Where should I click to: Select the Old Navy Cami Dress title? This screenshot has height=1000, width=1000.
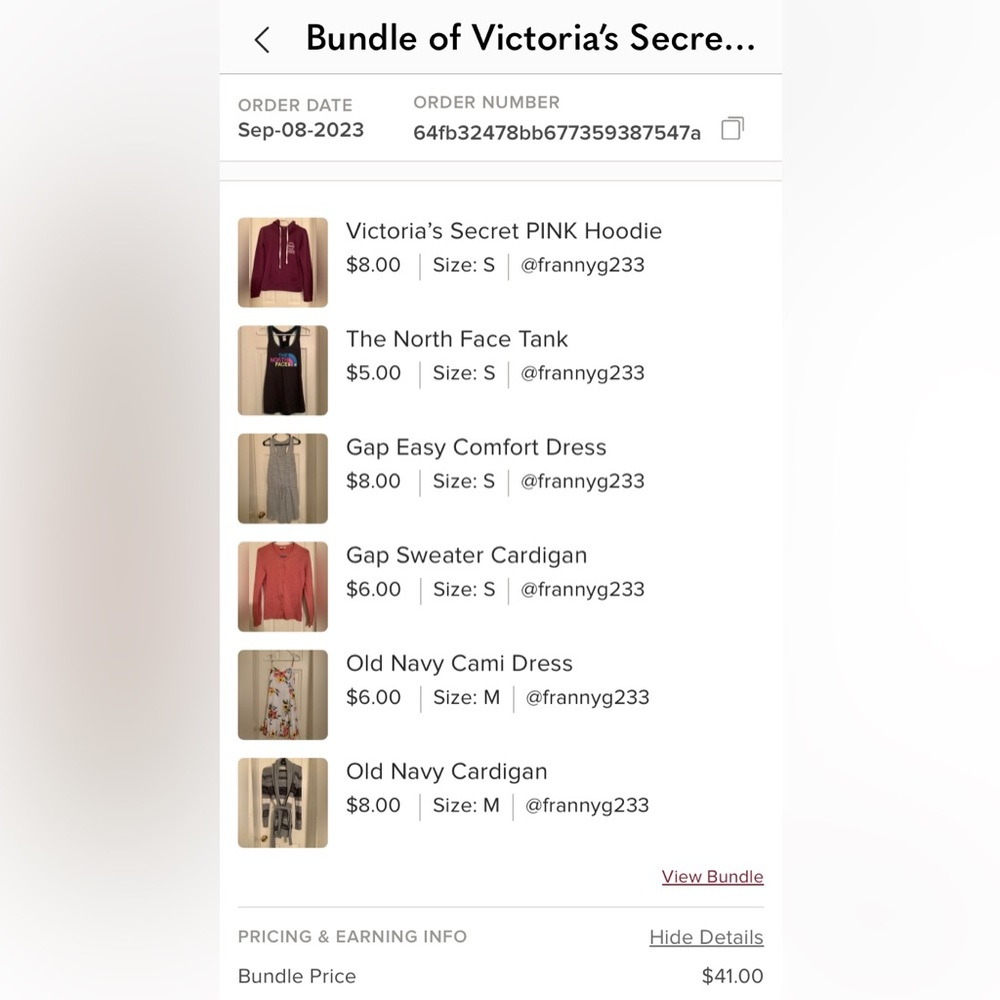point(459,663)
